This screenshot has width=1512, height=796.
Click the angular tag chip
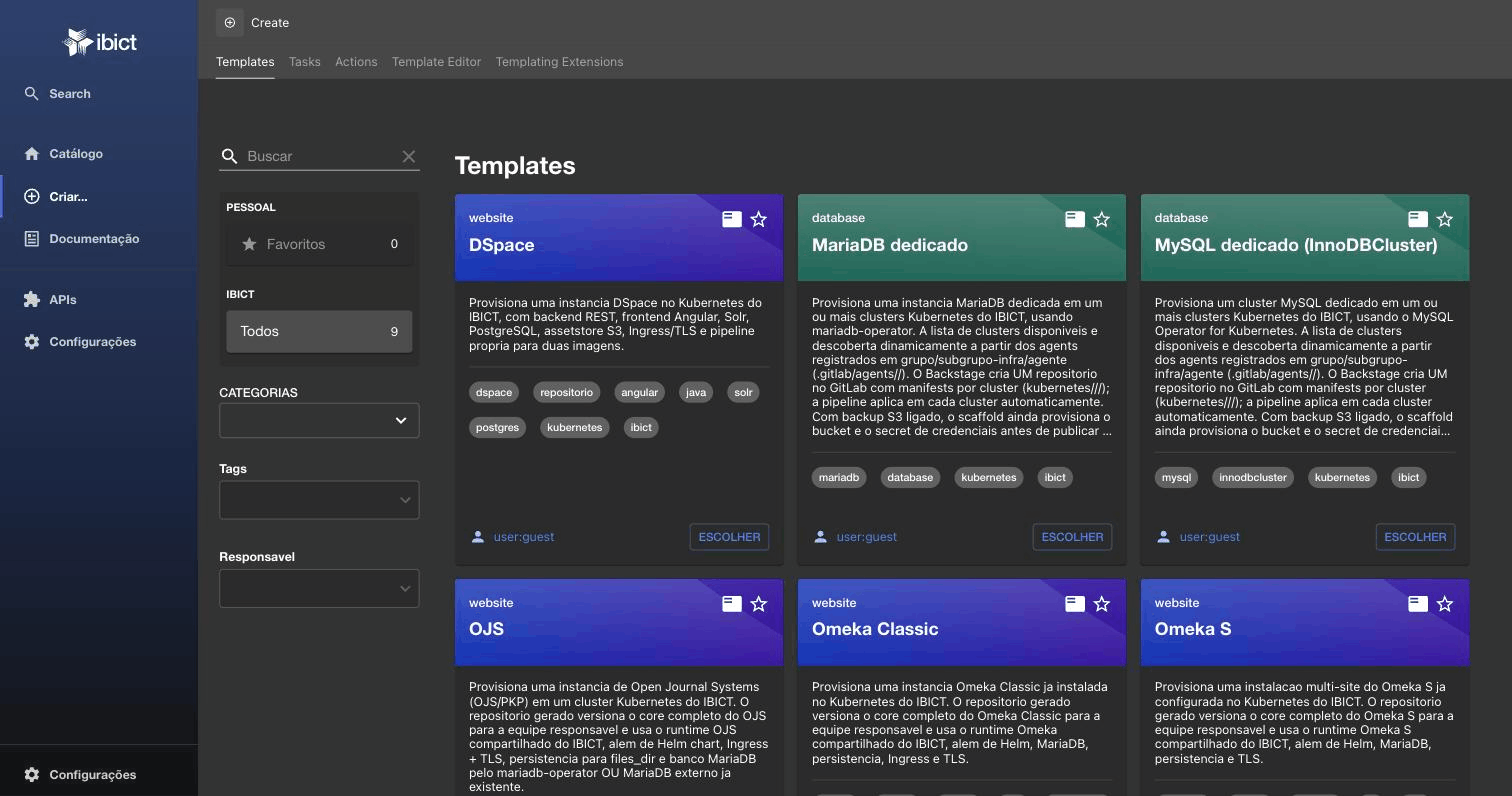pyautogui.click(x=639, y=392)
